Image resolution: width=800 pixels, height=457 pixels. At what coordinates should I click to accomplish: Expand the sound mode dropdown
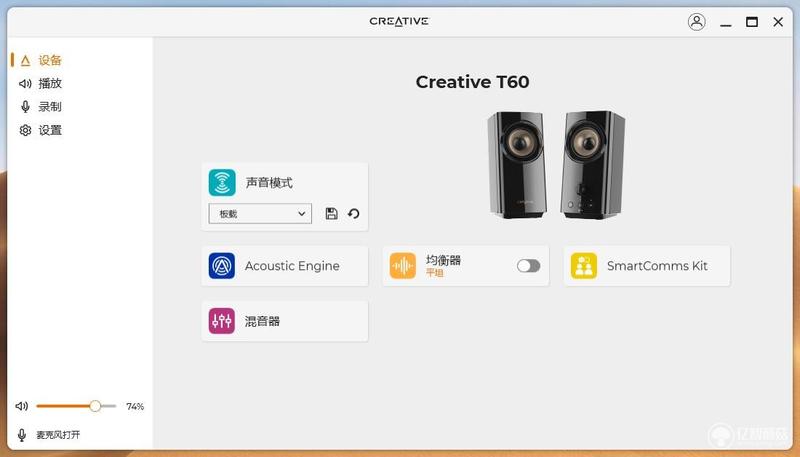click(260, 214)
